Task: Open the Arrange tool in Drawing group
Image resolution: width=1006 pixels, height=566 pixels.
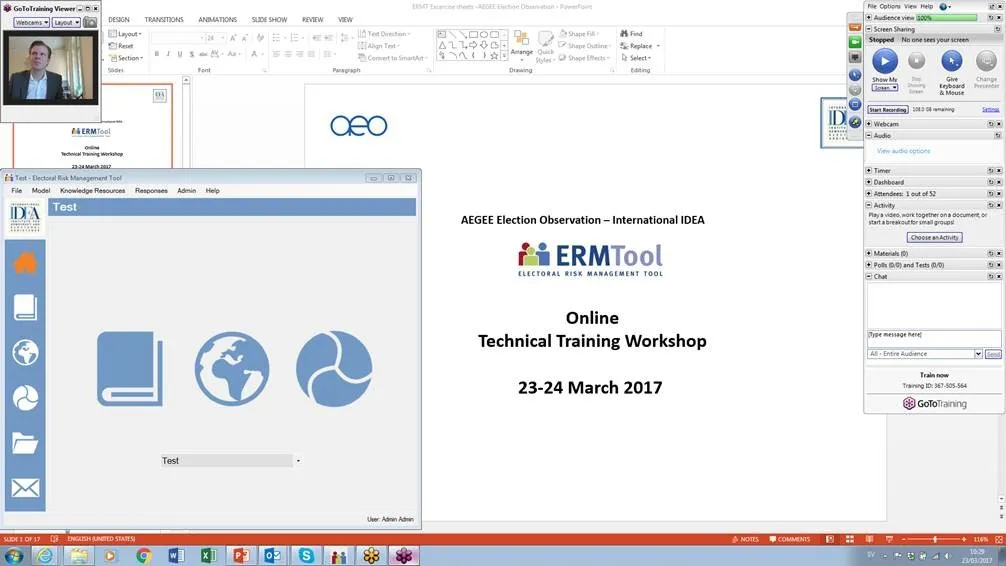Action: [522, 45]
